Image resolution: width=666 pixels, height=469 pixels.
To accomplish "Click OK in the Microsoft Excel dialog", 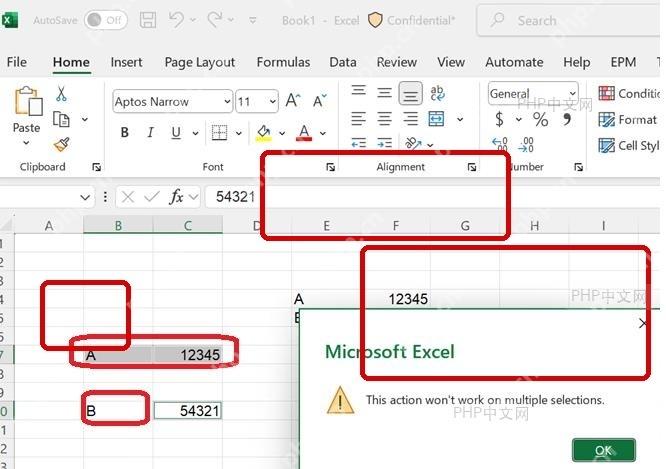I will point(604,450).
